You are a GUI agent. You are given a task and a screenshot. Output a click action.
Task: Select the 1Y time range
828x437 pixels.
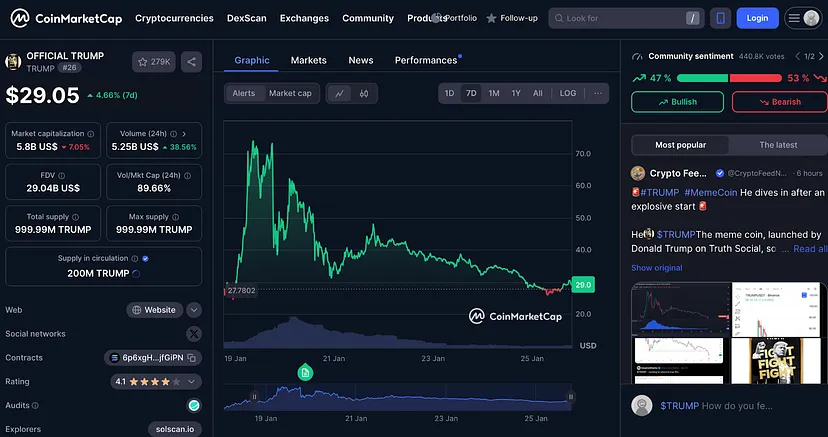[516, 93]
